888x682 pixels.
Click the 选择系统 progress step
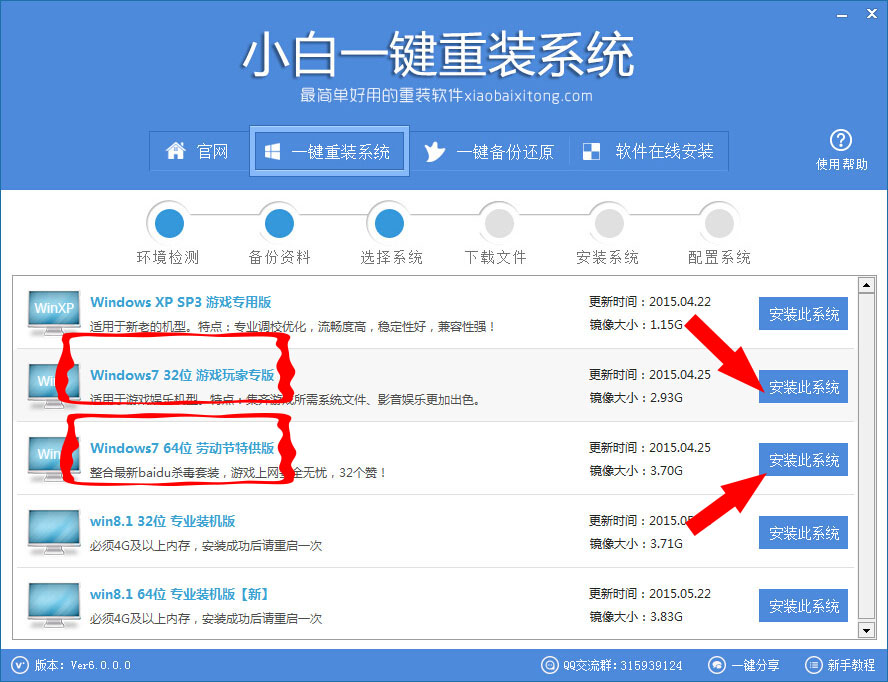[388, 222]
